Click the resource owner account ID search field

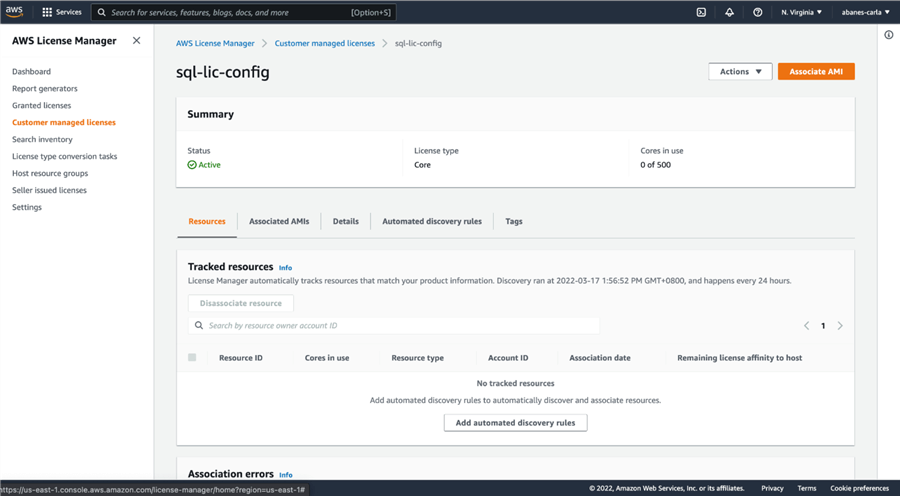point(395,326)
